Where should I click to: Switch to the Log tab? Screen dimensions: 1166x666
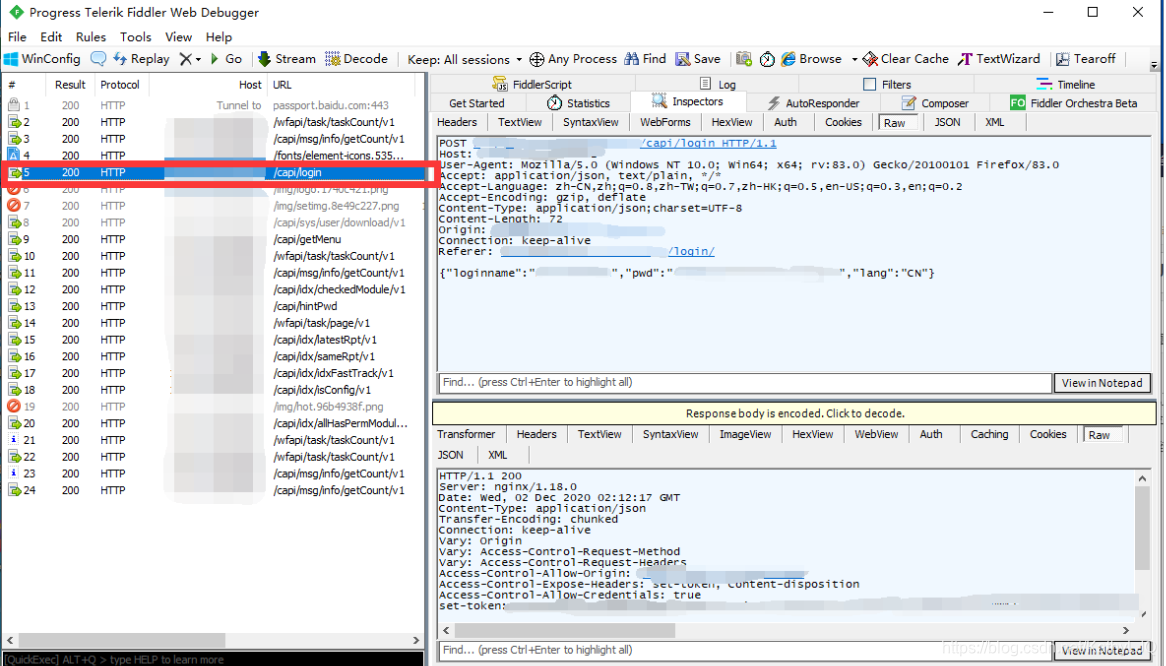718,84
